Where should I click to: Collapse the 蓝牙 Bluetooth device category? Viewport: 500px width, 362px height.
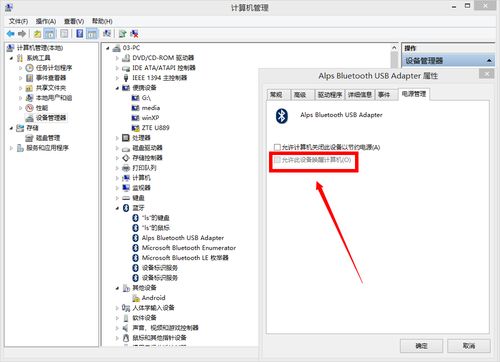(x=117, y=208)
